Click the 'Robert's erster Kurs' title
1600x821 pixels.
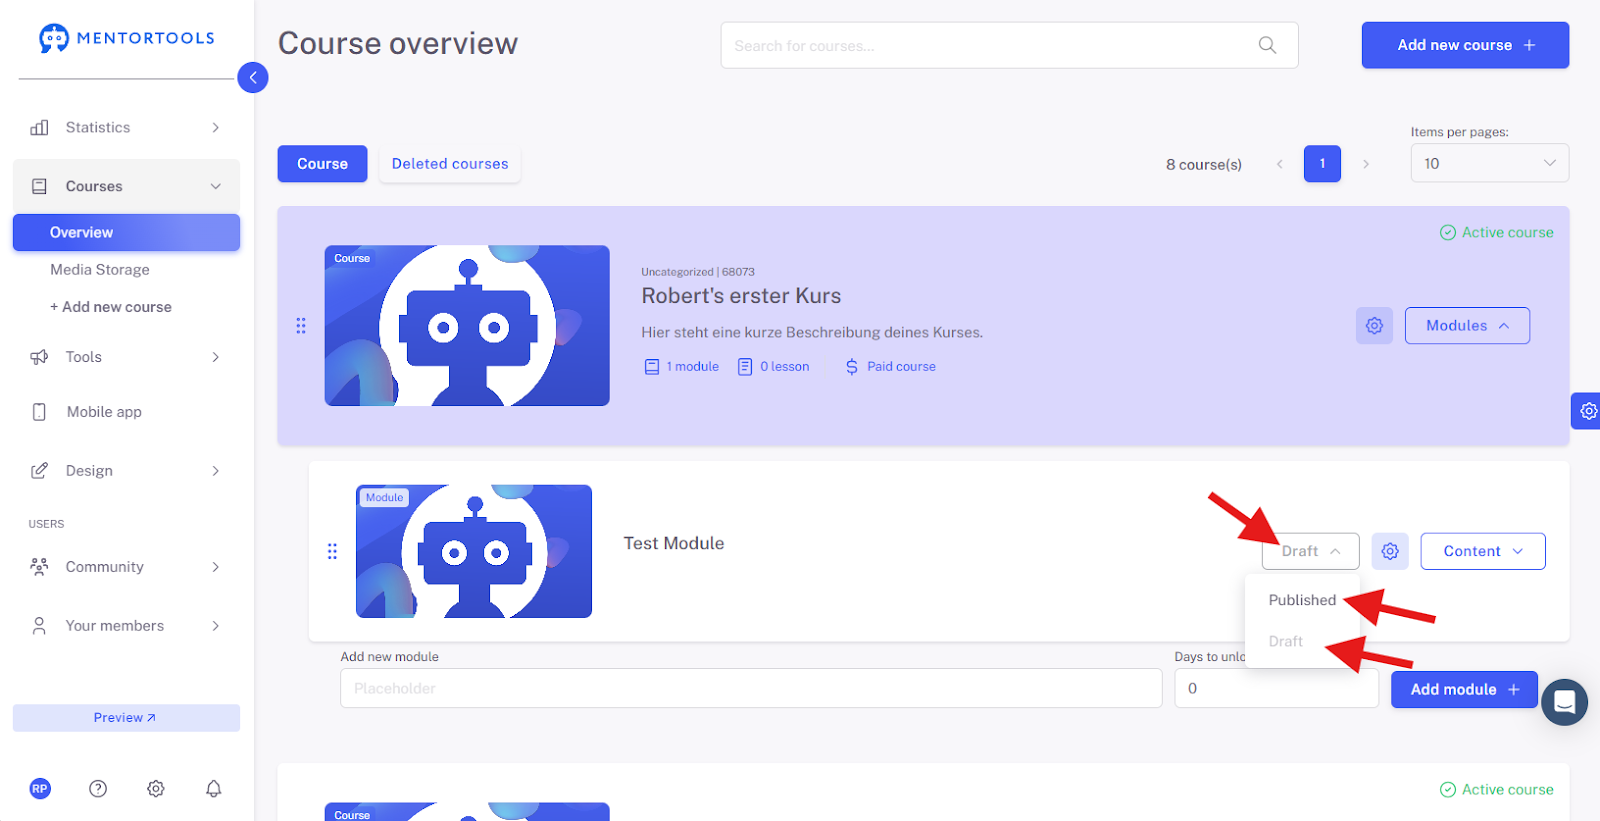(x=741, y=296)
